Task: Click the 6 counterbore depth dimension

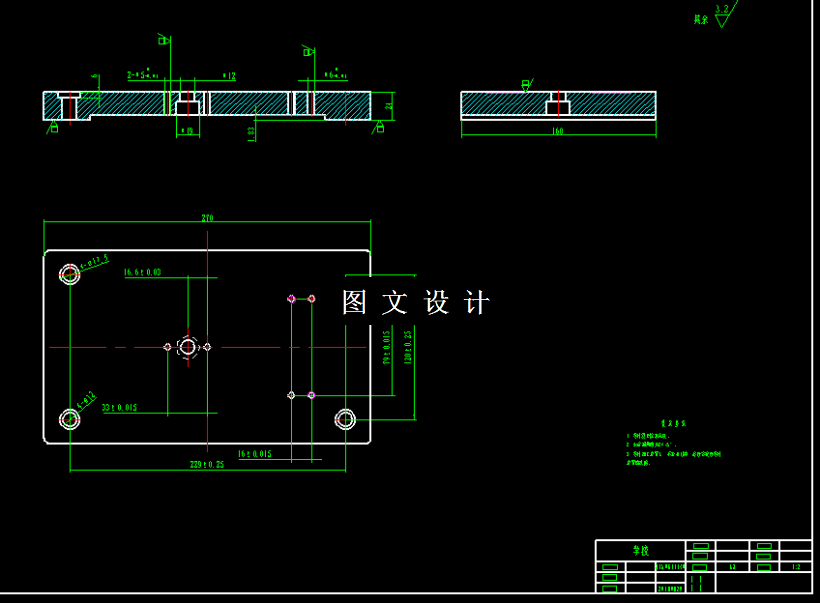Action: pos(95,76)
